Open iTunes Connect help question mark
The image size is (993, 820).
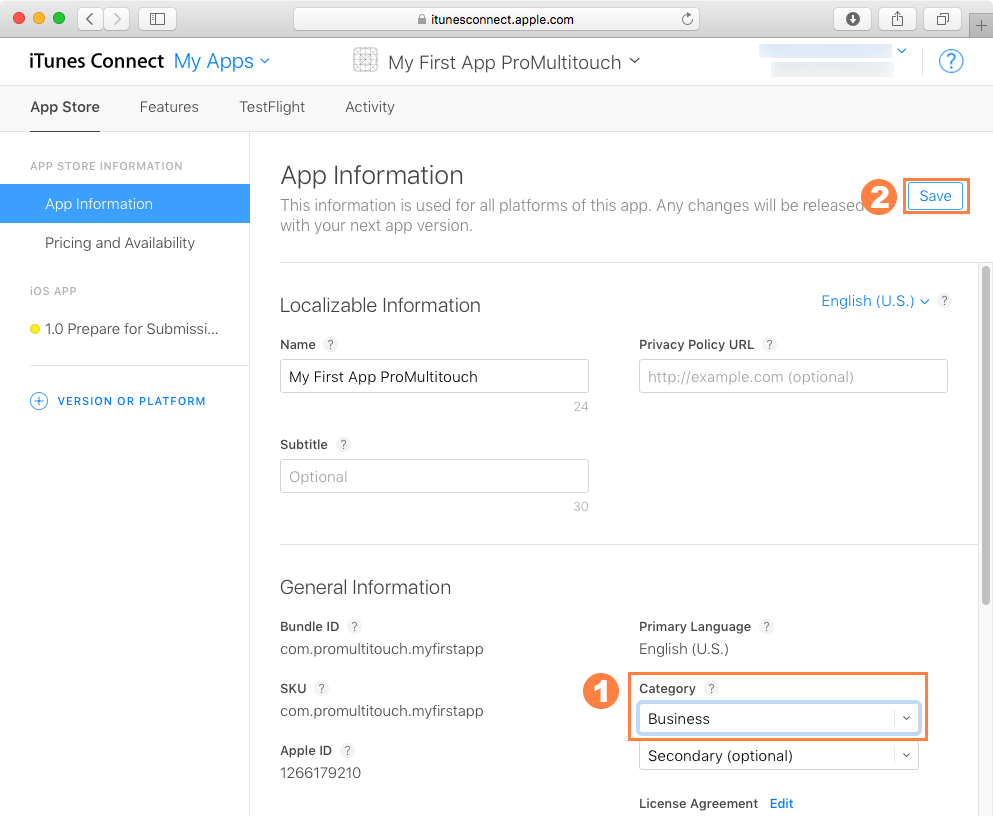click(x=951, y=61)
